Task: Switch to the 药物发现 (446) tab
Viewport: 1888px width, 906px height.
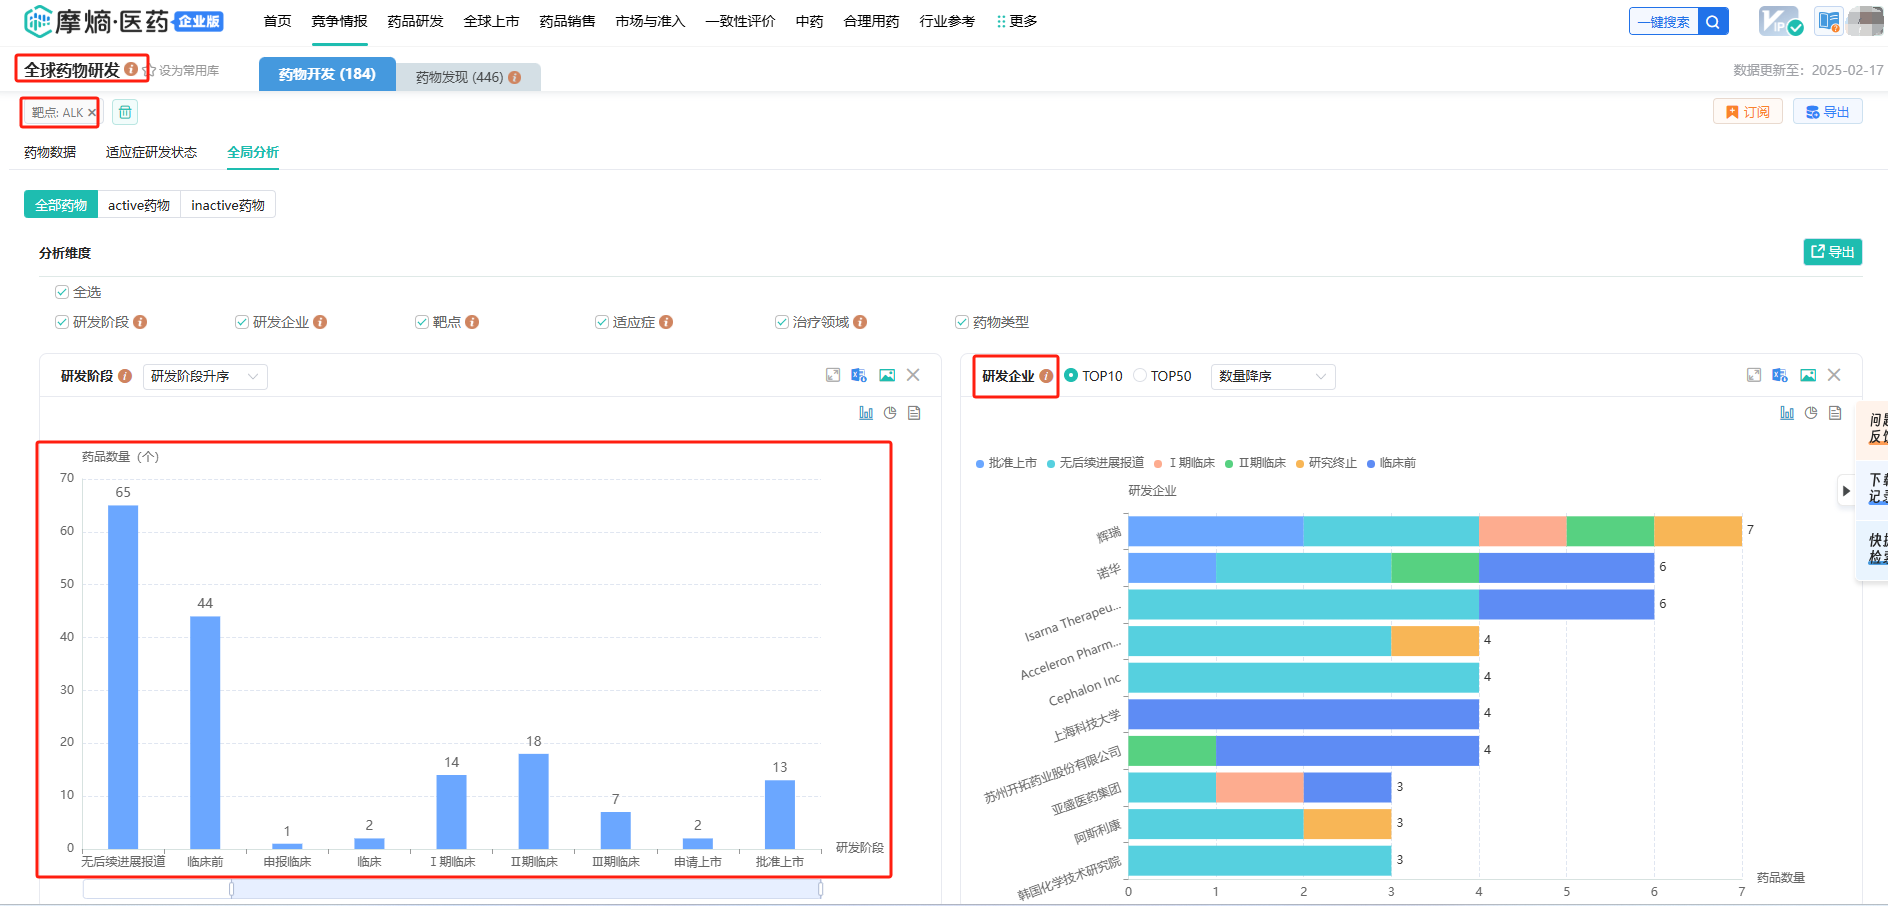Action: (467, 77)
